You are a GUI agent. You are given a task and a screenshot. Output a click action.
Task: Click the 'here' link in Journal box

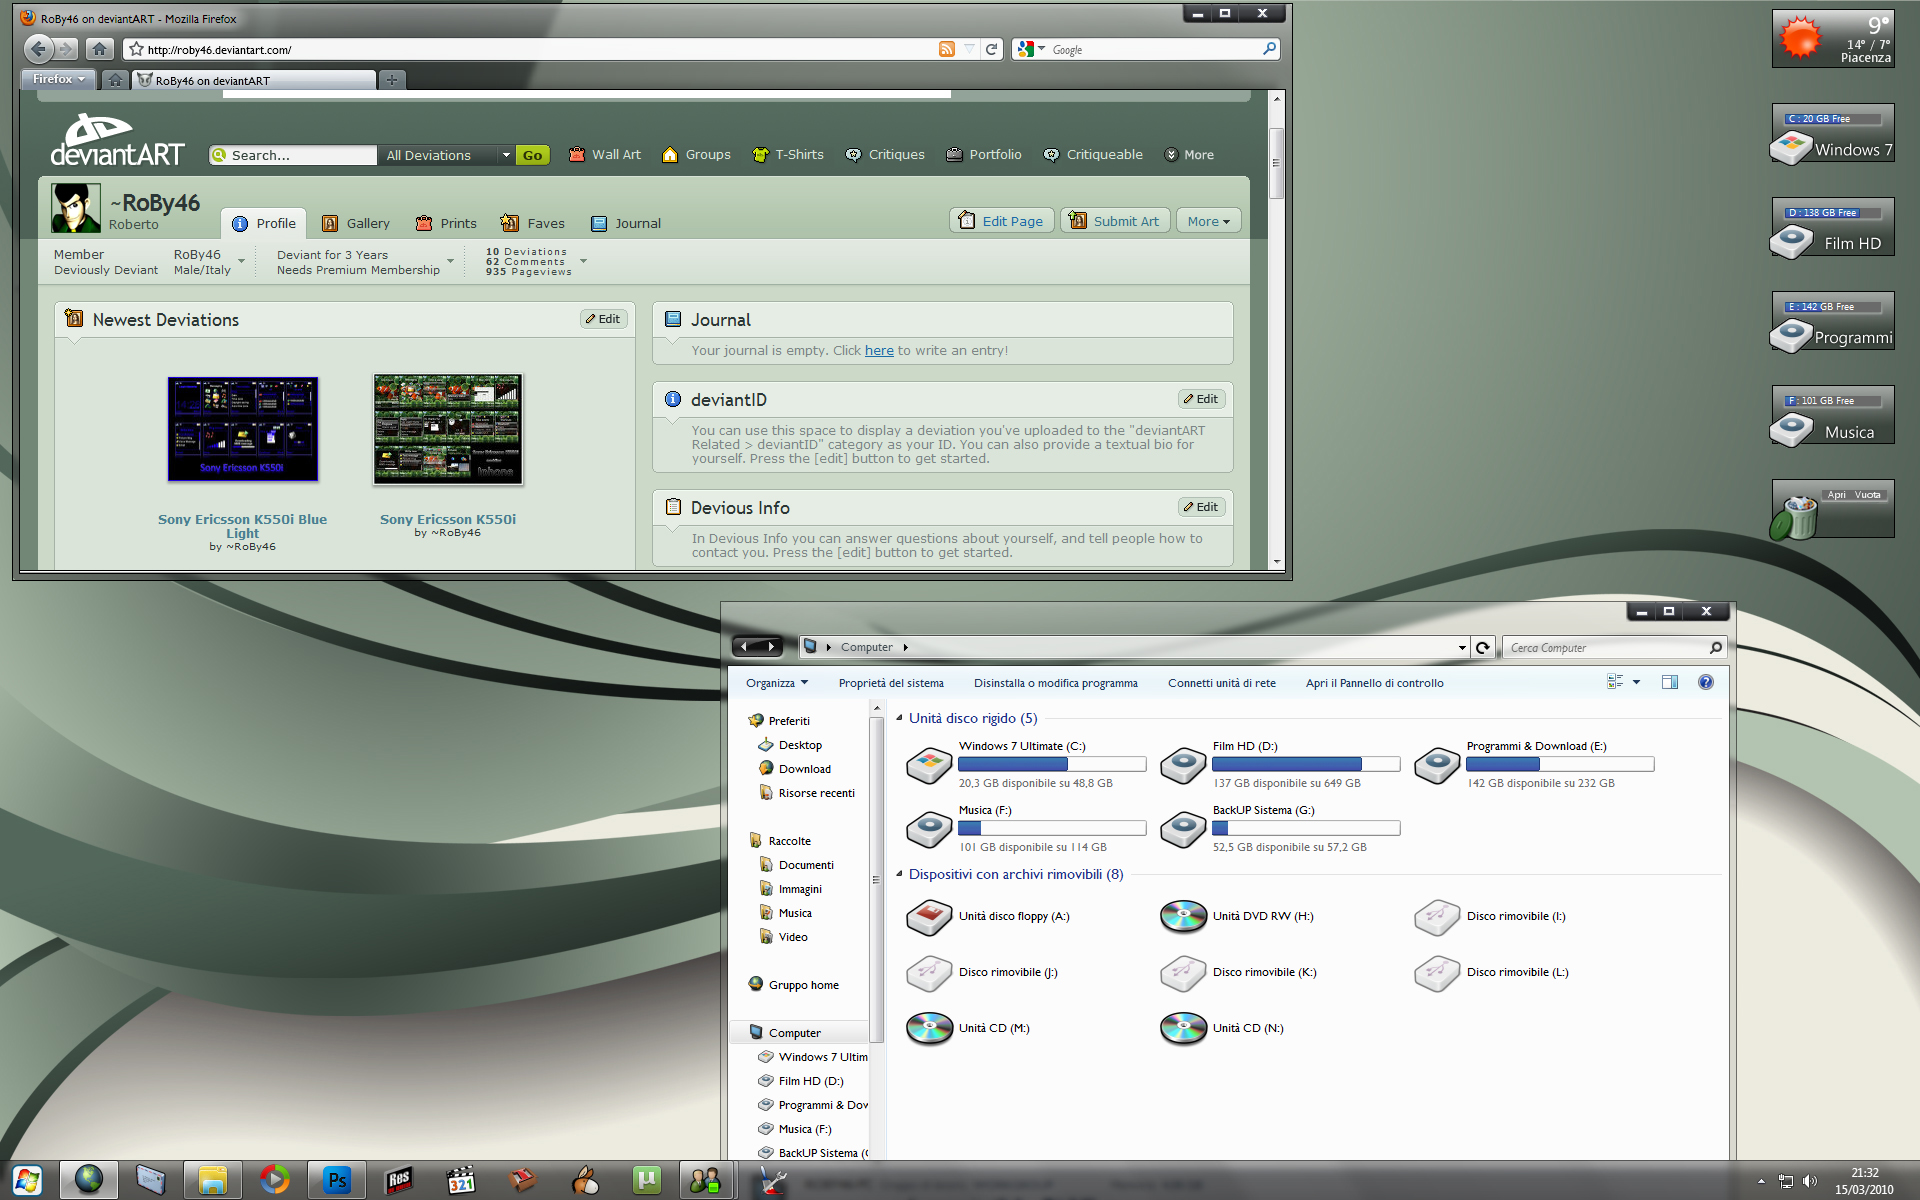pyautogui.click(x=879, y=351)
